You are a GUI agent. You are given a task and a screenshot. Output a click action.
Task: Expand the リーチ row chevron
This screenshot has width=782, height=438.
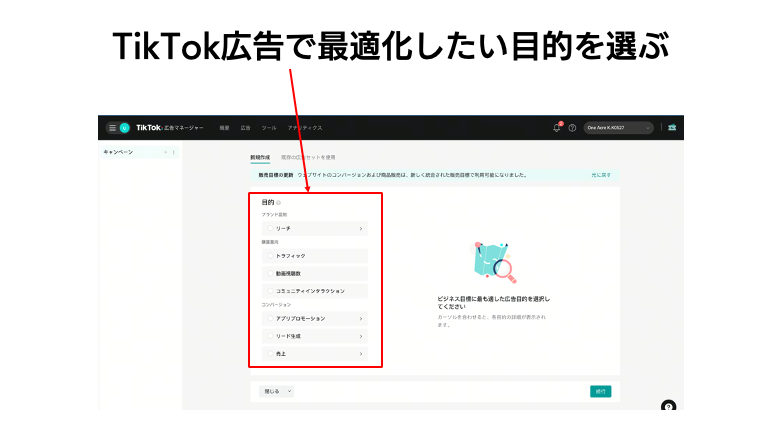tap(361, 228)
